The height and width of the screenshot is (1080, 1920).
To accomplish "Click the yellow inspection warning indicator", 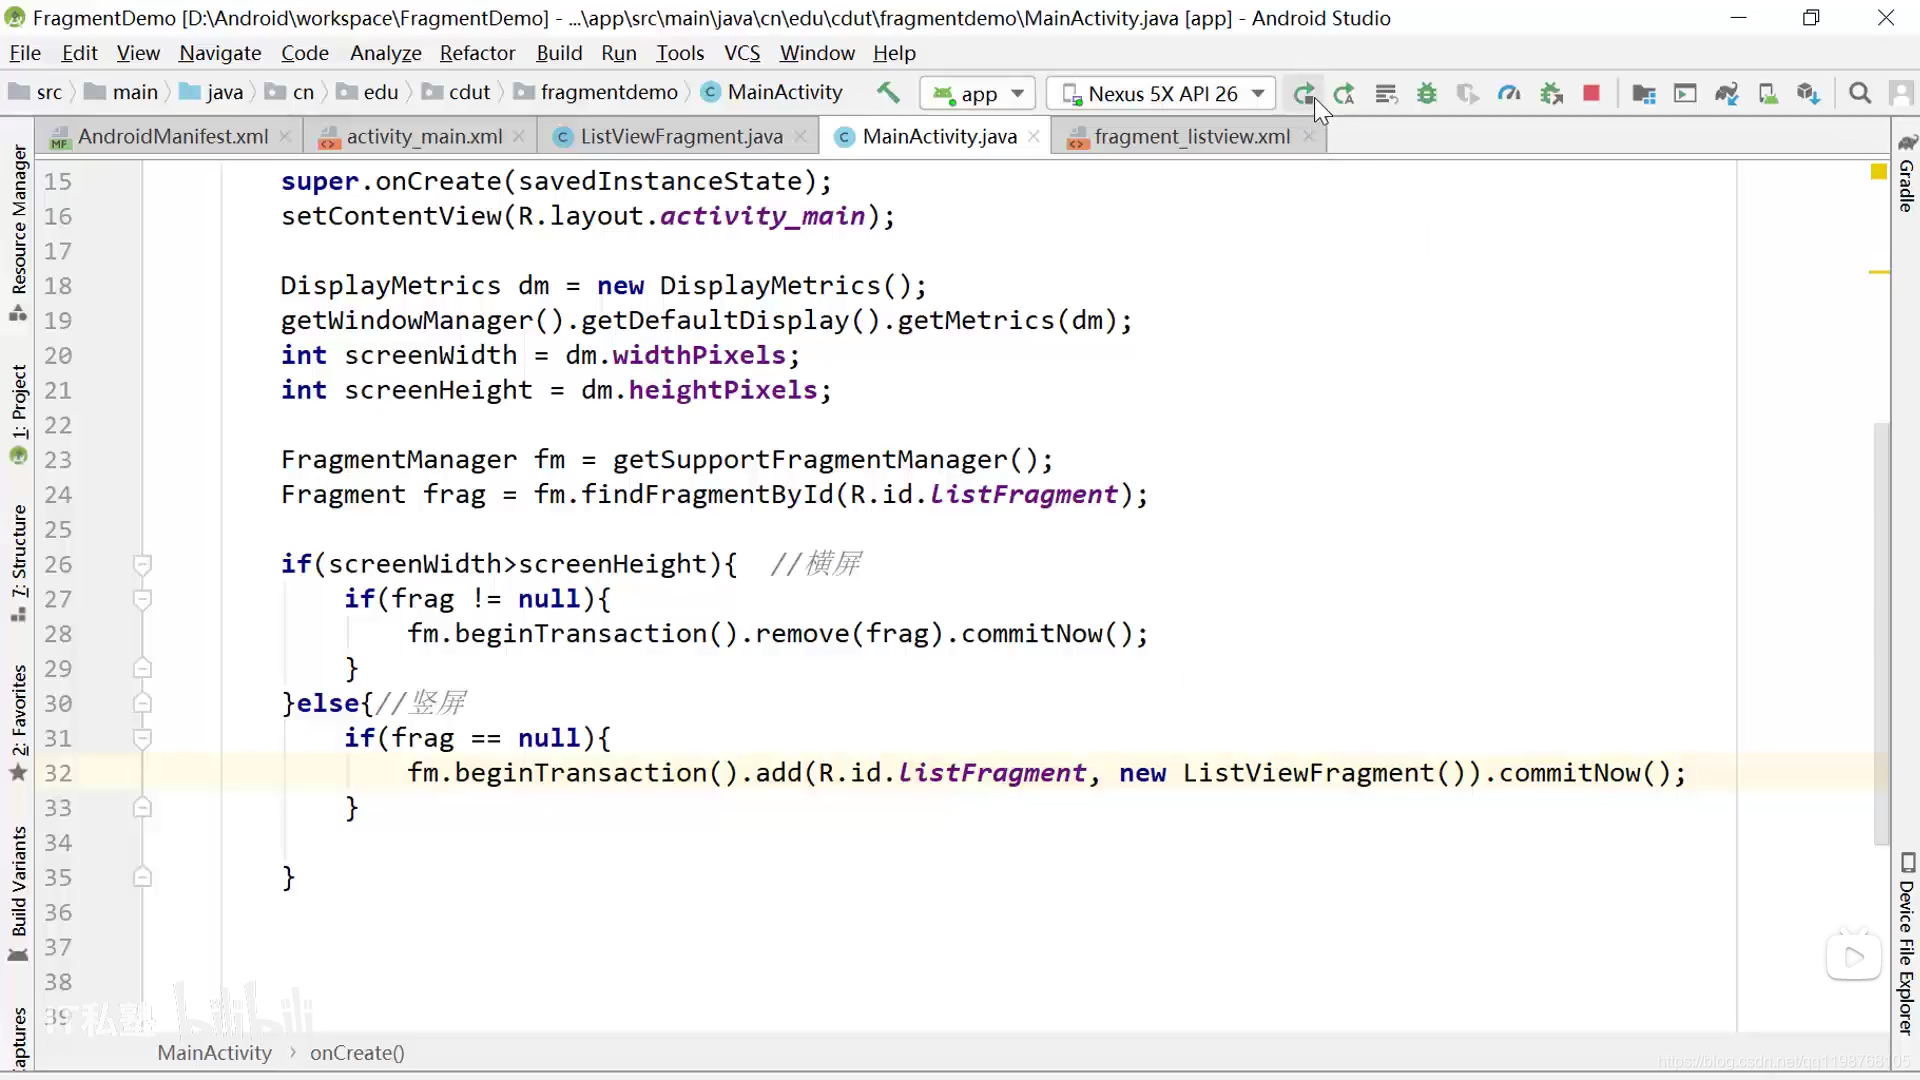I will pyautogui.click(x=1879, y=172).
